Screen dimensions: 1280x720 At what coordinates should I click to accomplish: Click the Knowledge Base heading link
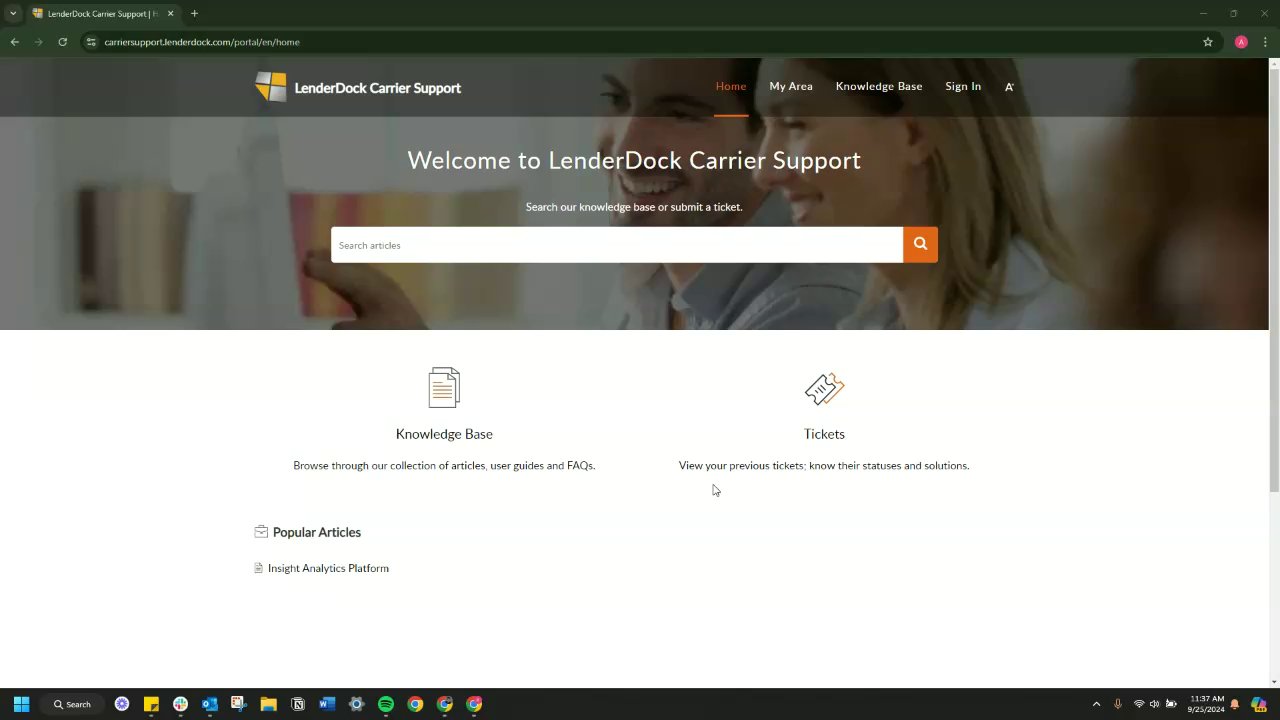coord(444,434)
